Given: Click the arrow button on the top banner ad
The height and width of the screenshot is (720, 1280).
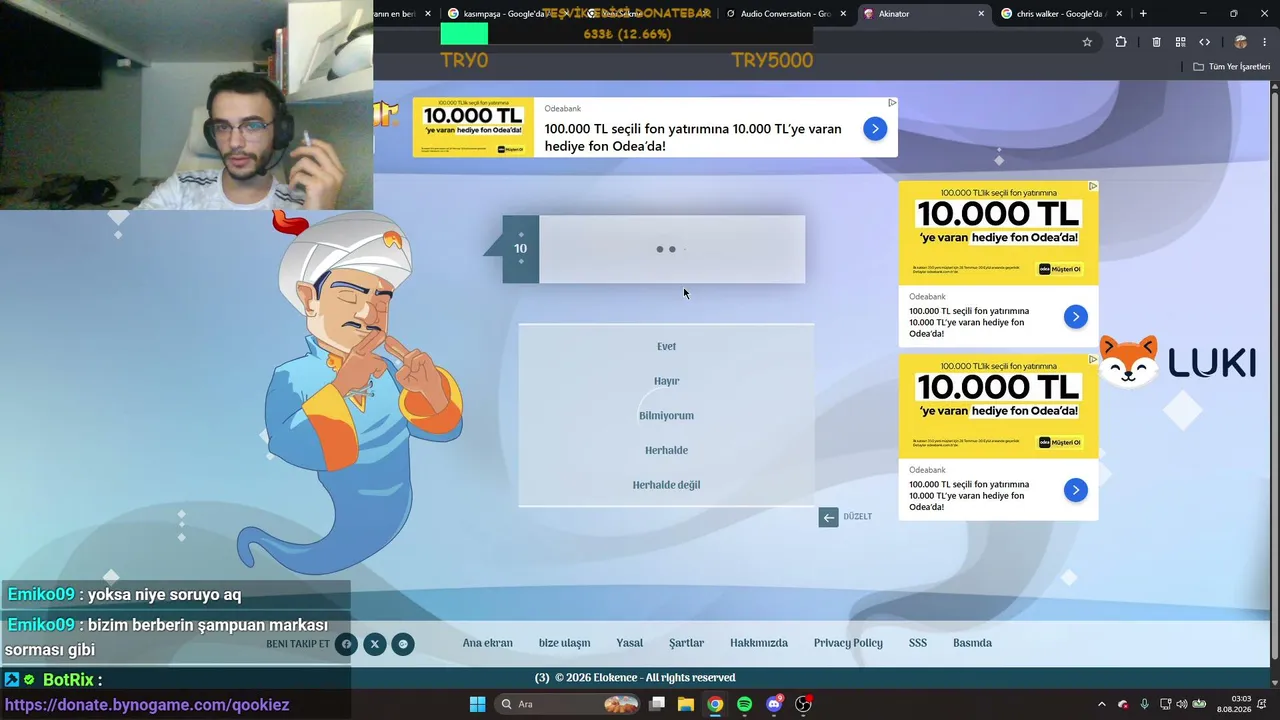Looking at the screenshot, I should (x=875, y=128).
